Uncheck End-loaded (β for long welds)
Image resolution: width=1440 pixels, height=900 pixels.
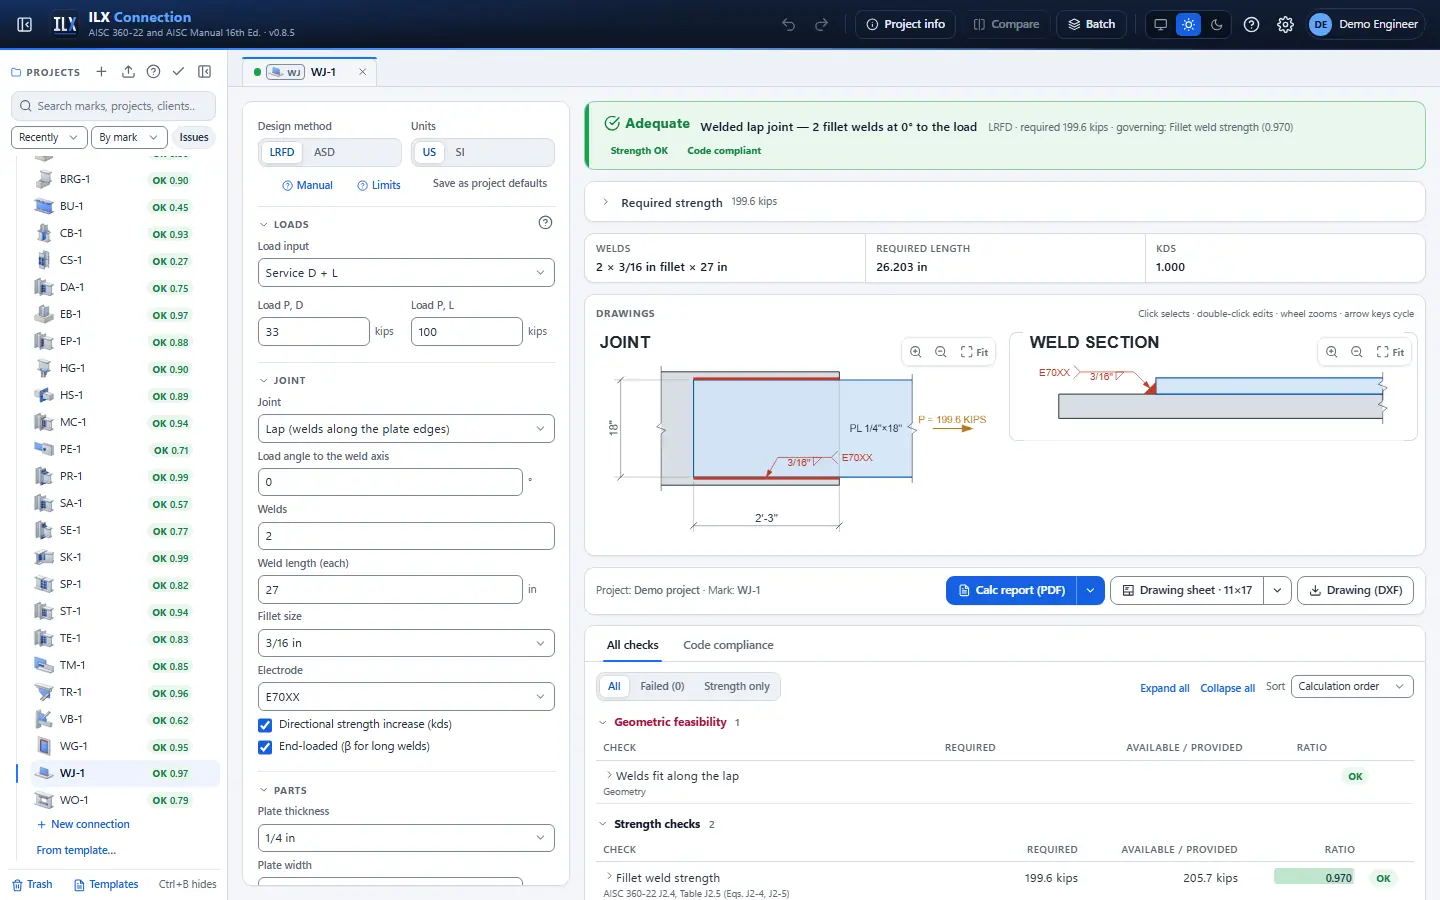265,747
